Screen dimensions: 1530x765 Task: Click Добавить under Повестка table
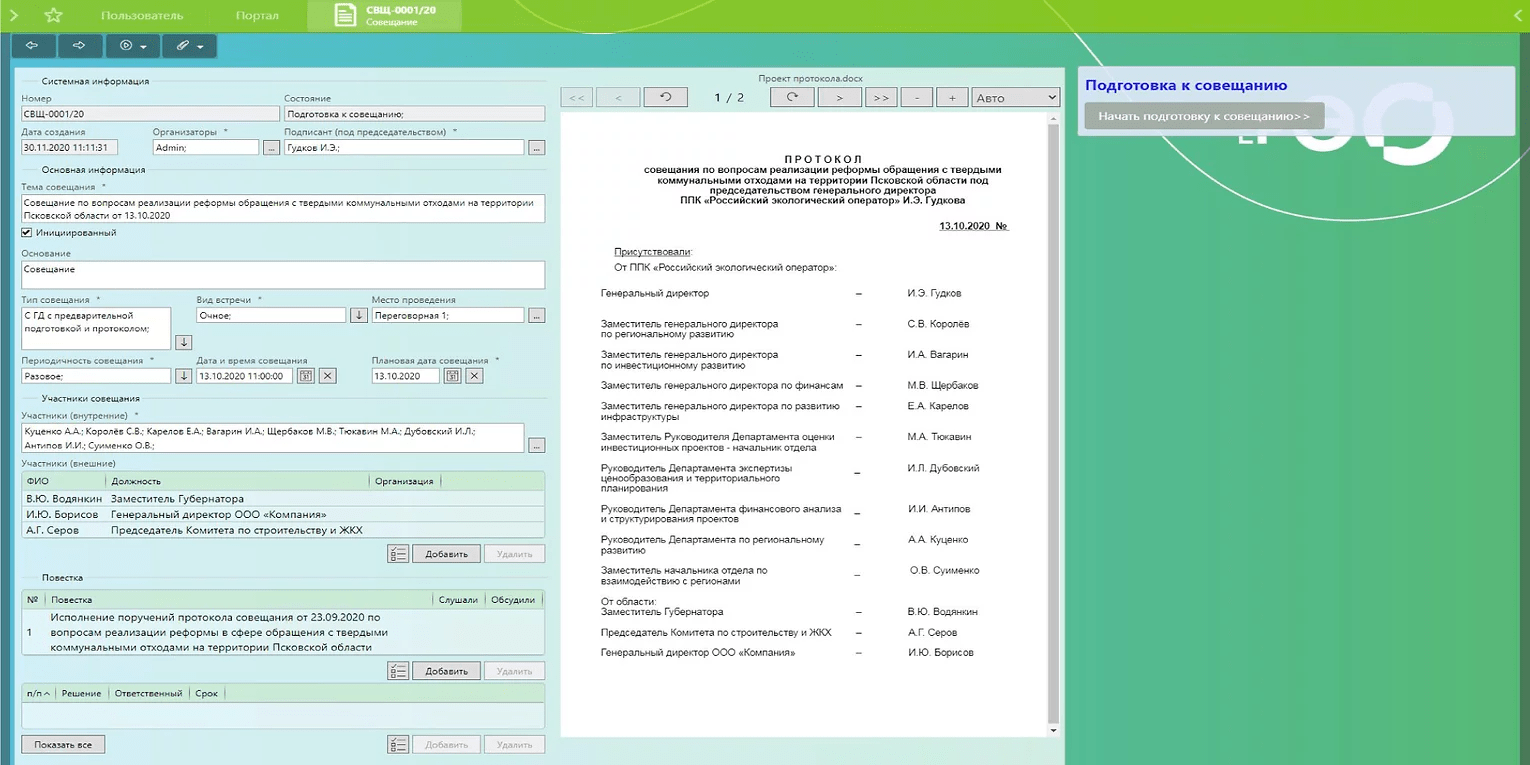click(x=446, y=671)
